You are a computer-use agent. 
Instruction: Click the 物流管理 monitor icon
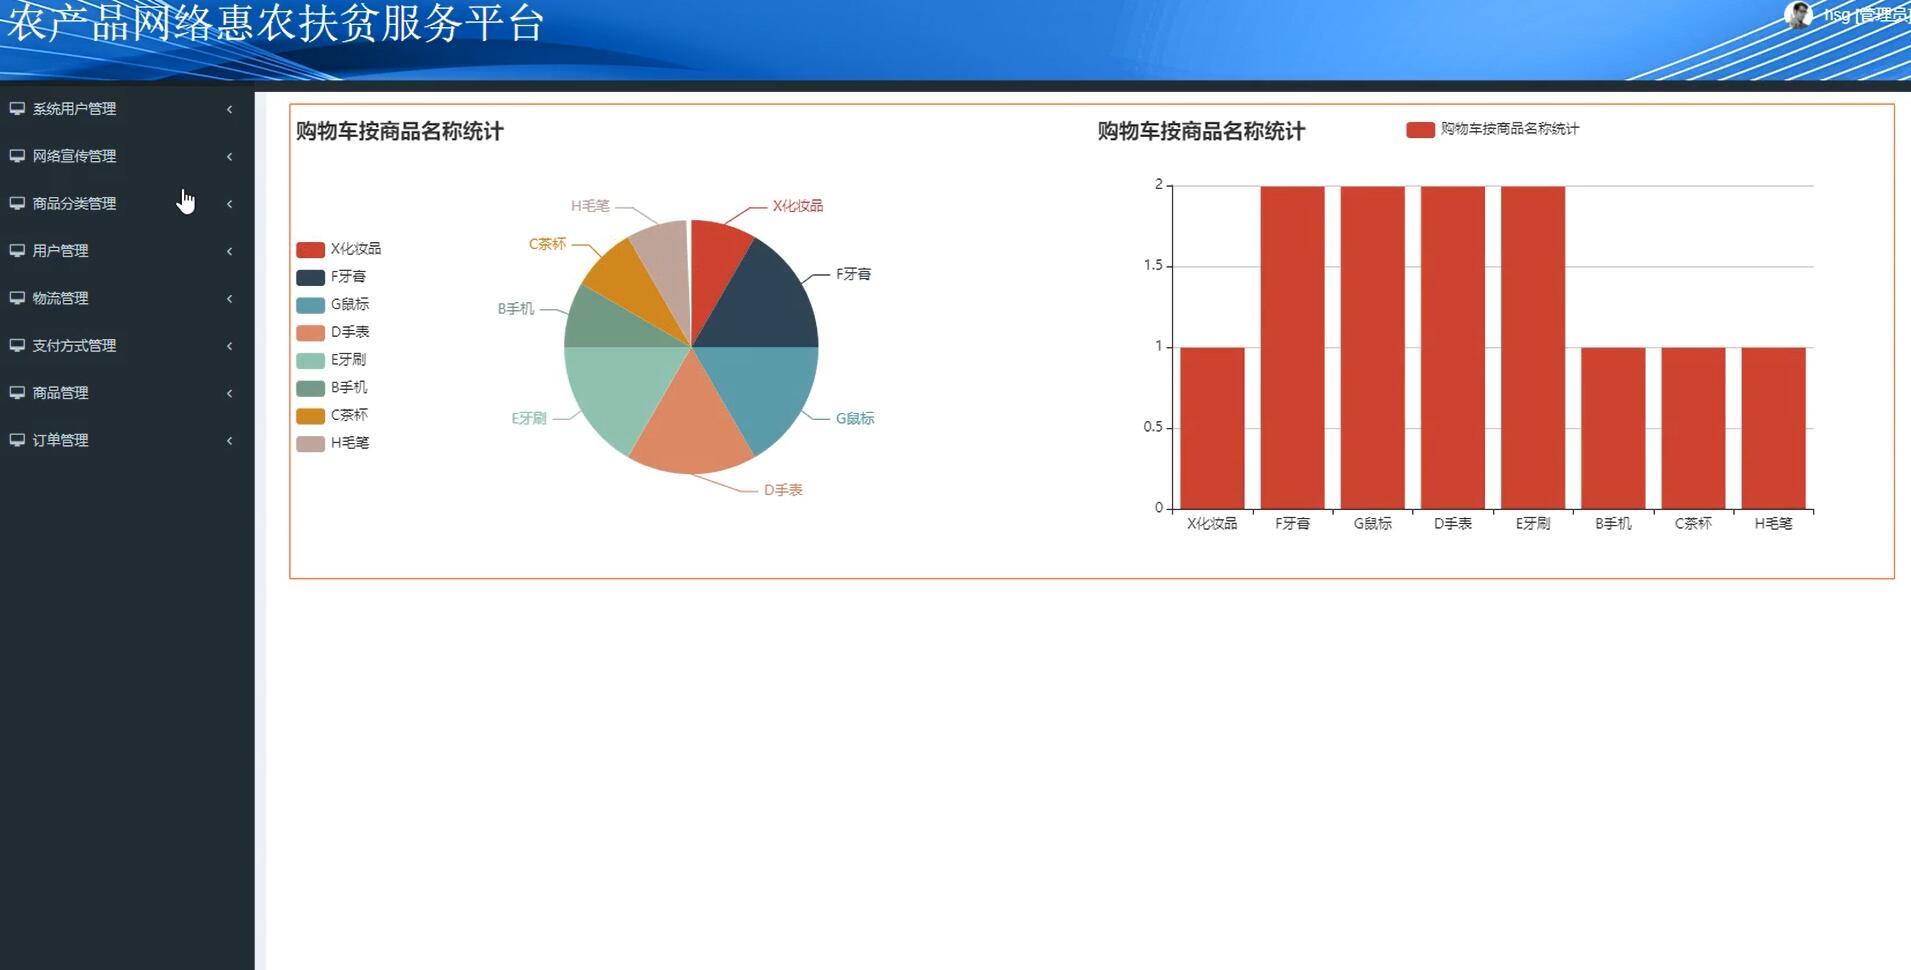coord(16,298)
